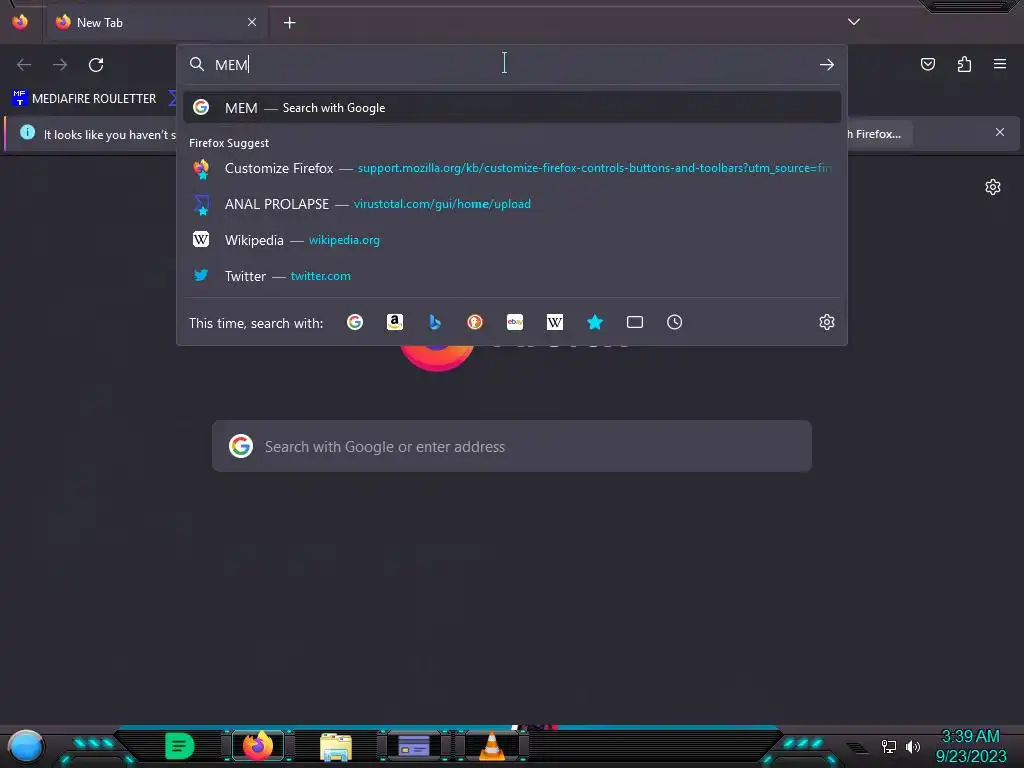This screenshot has height=768, width=1024.
Task: Search this time with Google
Action: 355,322
